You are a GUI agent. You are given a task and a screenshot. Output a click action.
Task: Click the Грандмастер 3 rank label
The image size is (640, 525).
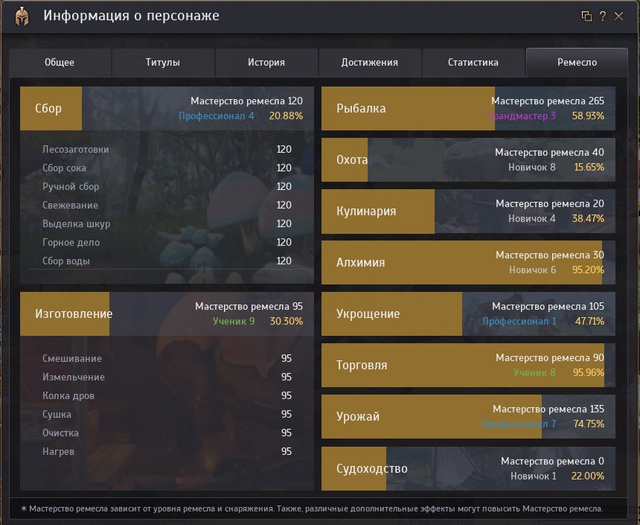tap(522, 116)
